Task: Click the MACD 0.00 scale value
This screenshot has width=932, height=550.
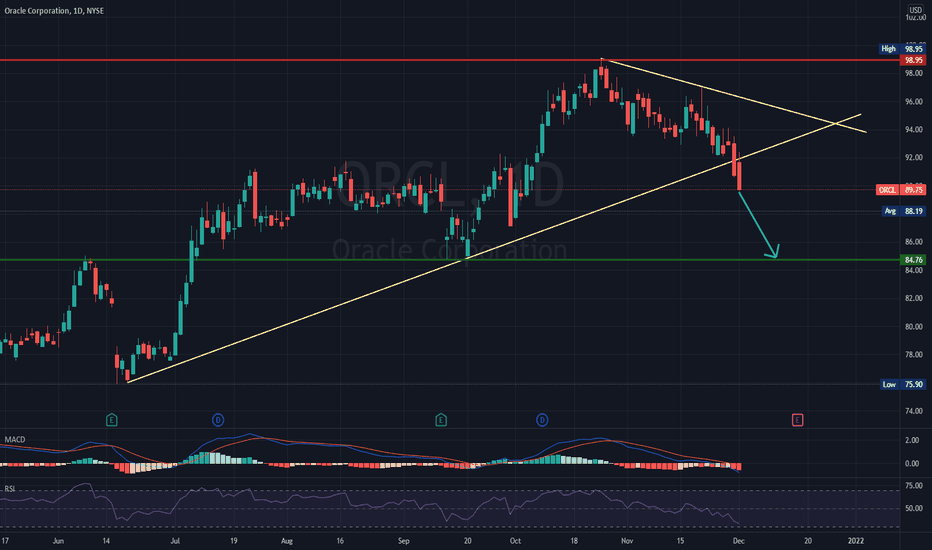Action: tap(911, 464)
